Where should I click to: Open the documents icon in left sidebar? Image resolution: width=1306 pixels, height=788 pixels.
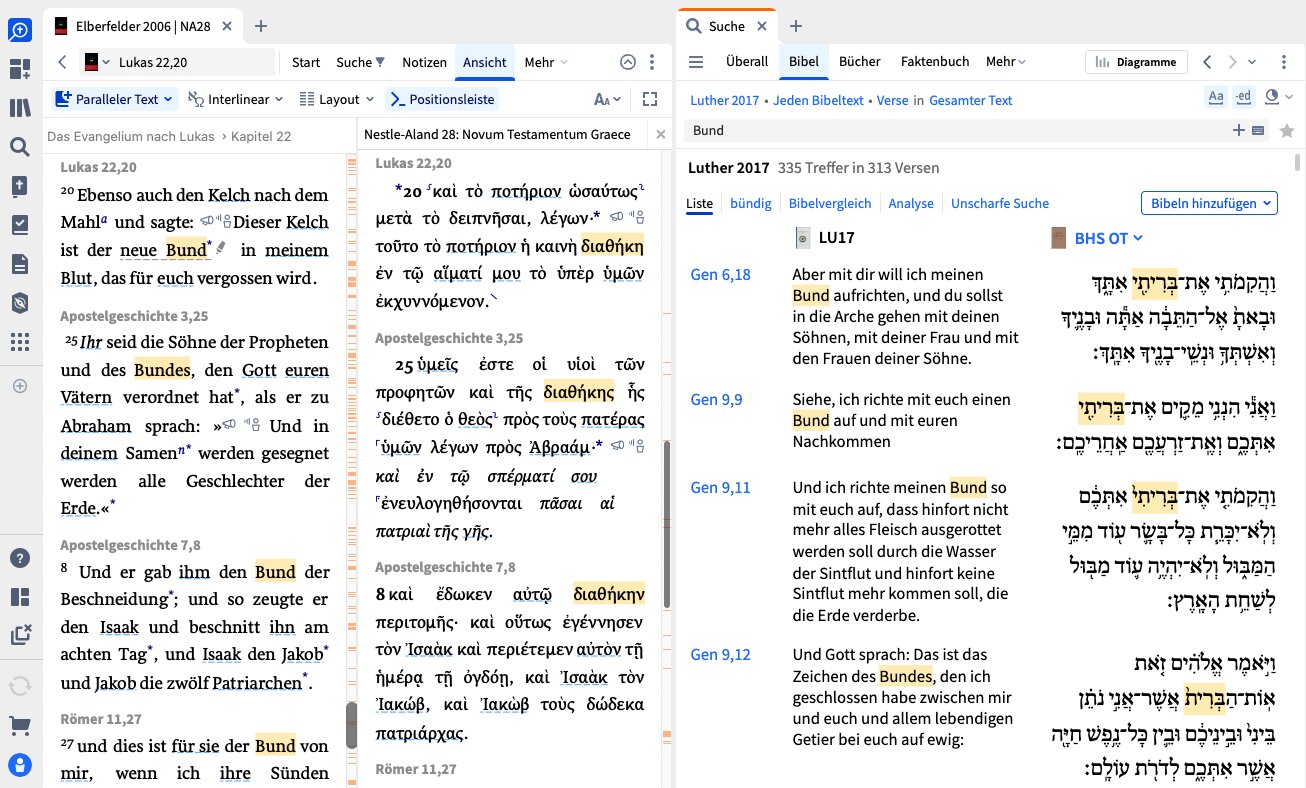tap(20, 264)
